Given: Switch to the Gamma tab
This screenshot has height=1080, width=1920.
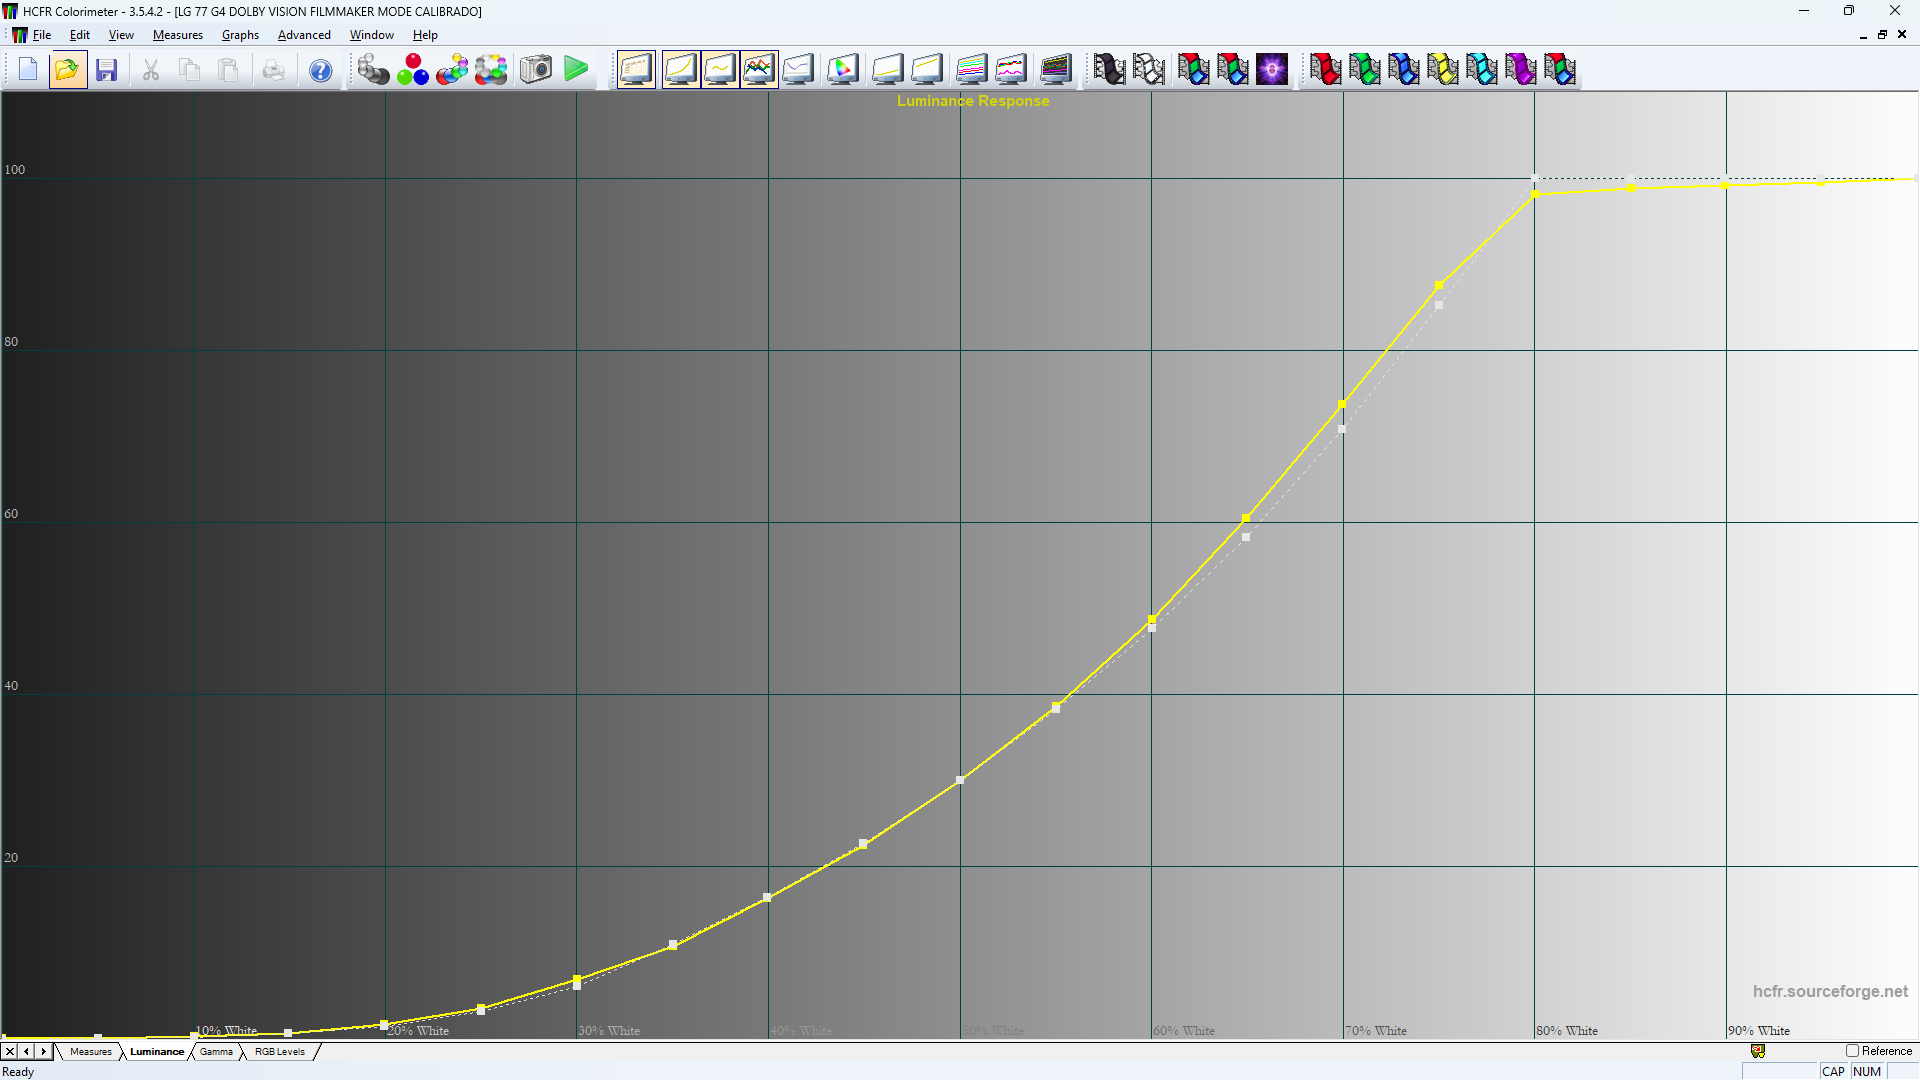Looking at the screenshot, I should coord(216,1051).
